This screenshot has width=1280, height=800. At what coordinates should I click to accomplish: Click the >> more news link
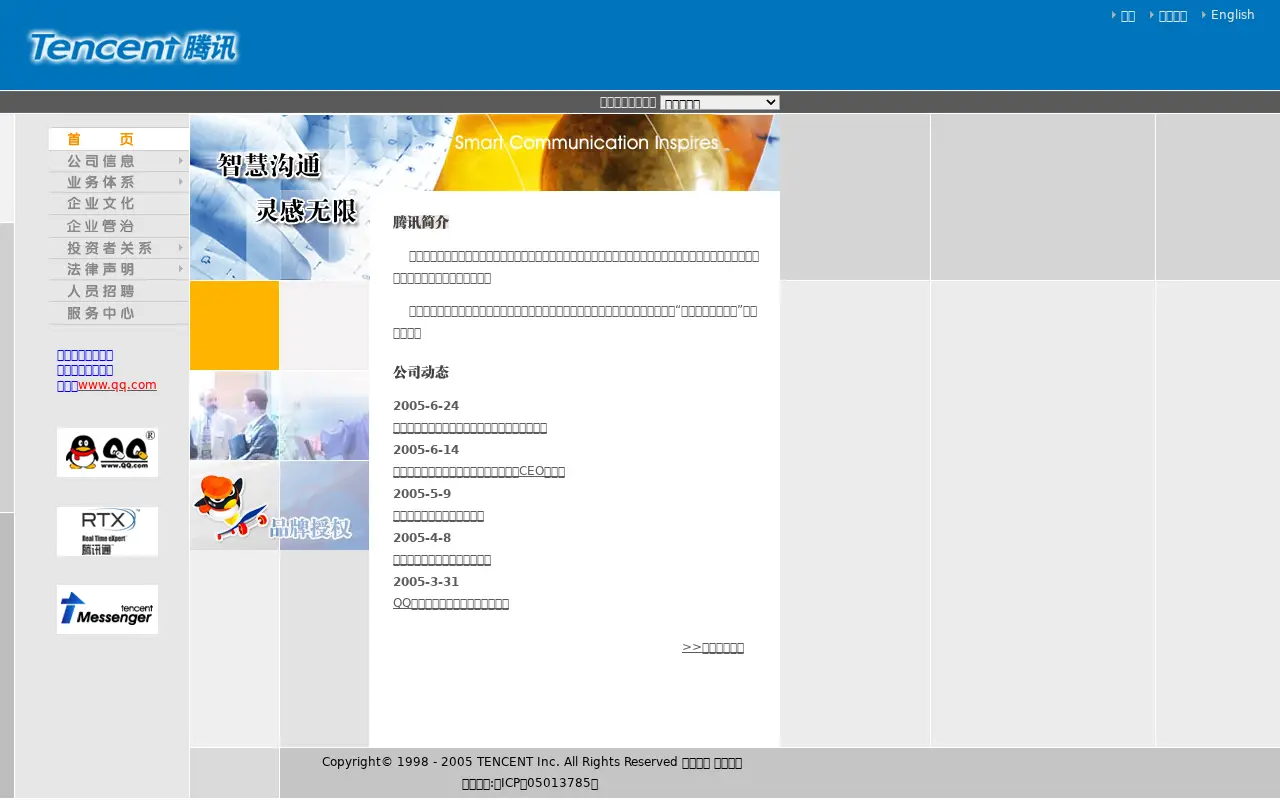pyautogui.click(x=713, y=648)
